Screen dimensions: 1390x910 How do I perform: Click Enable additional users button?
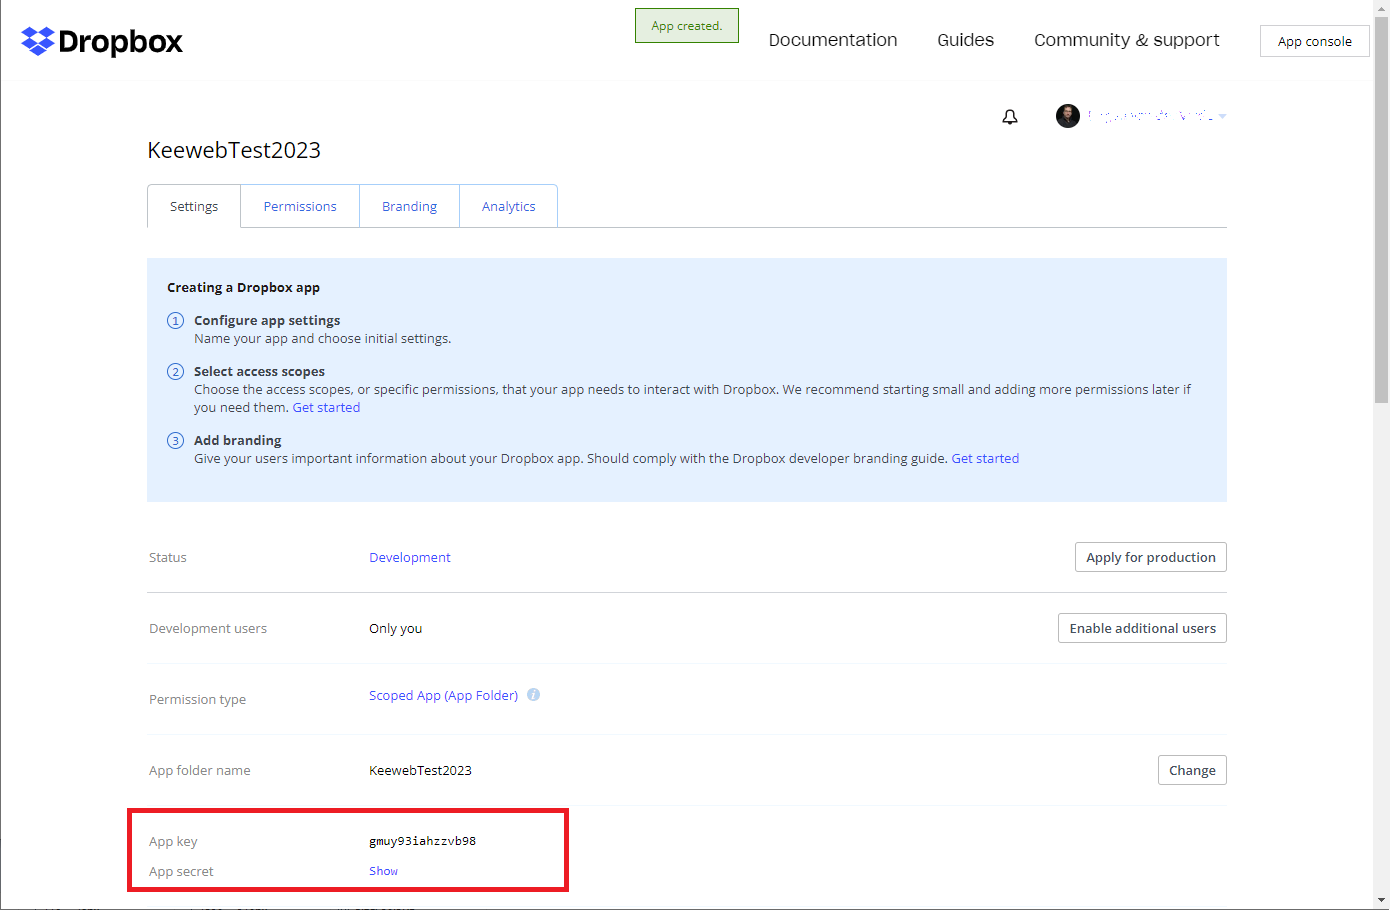(1143, 628)
